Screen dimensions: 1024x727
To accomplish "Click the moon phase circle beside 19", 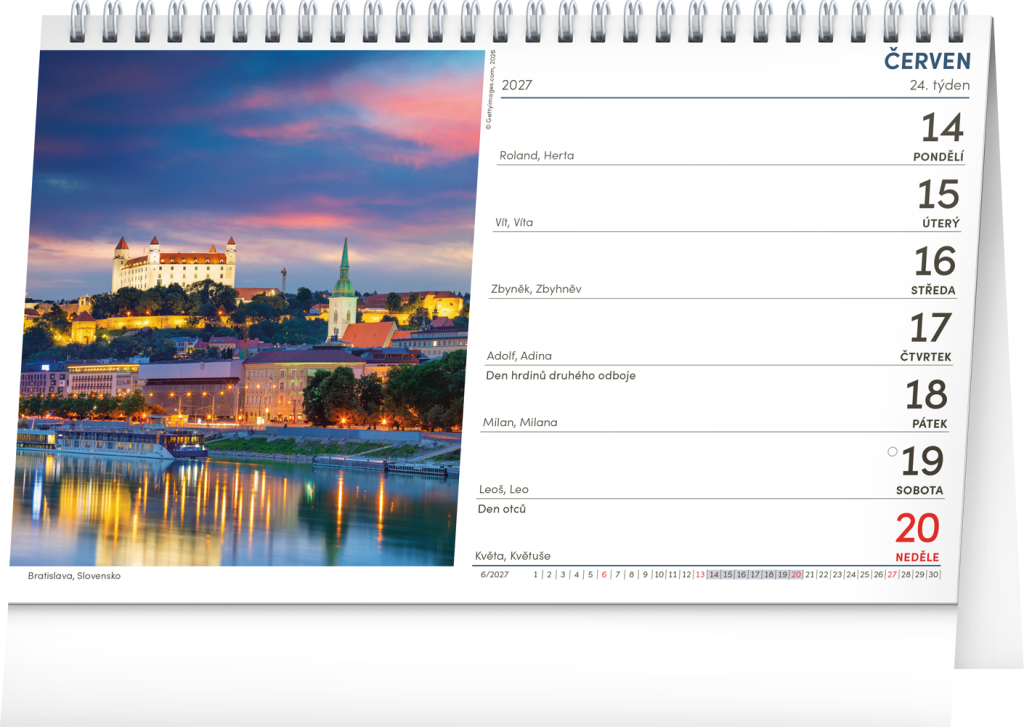I will coord(892,452).
